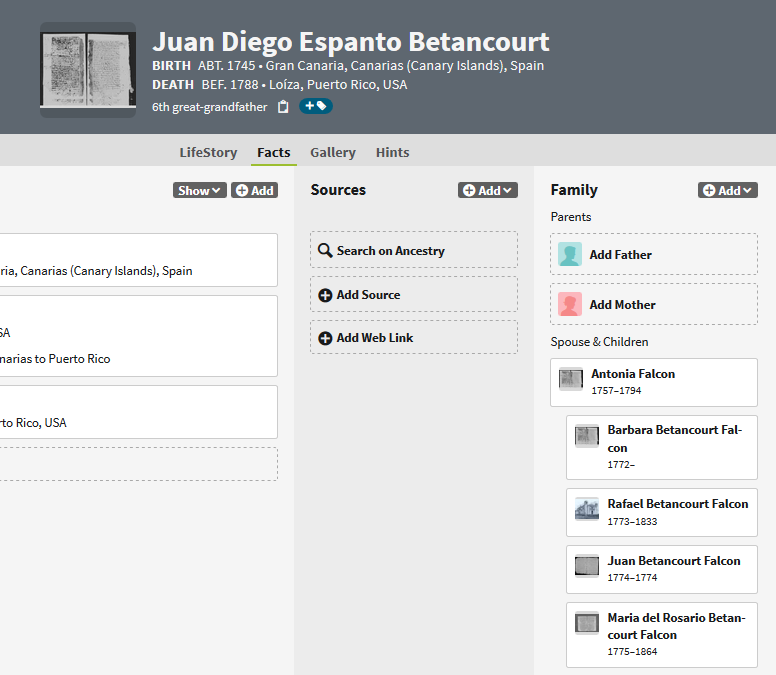Click the plus icon for Add Web Link
The image size is (776, 675).
tap(325, 338)
